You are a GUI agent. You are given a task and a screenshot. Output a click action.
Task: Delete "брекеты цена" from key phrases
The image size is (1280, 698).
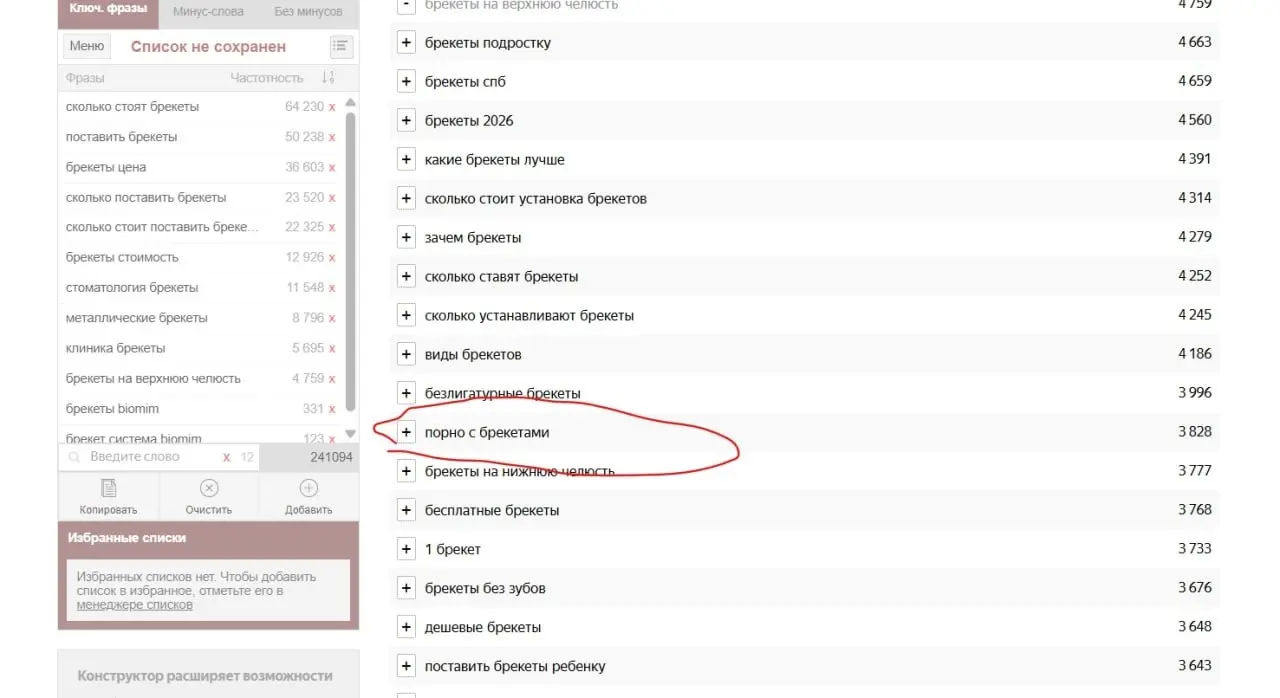(332, 168)
